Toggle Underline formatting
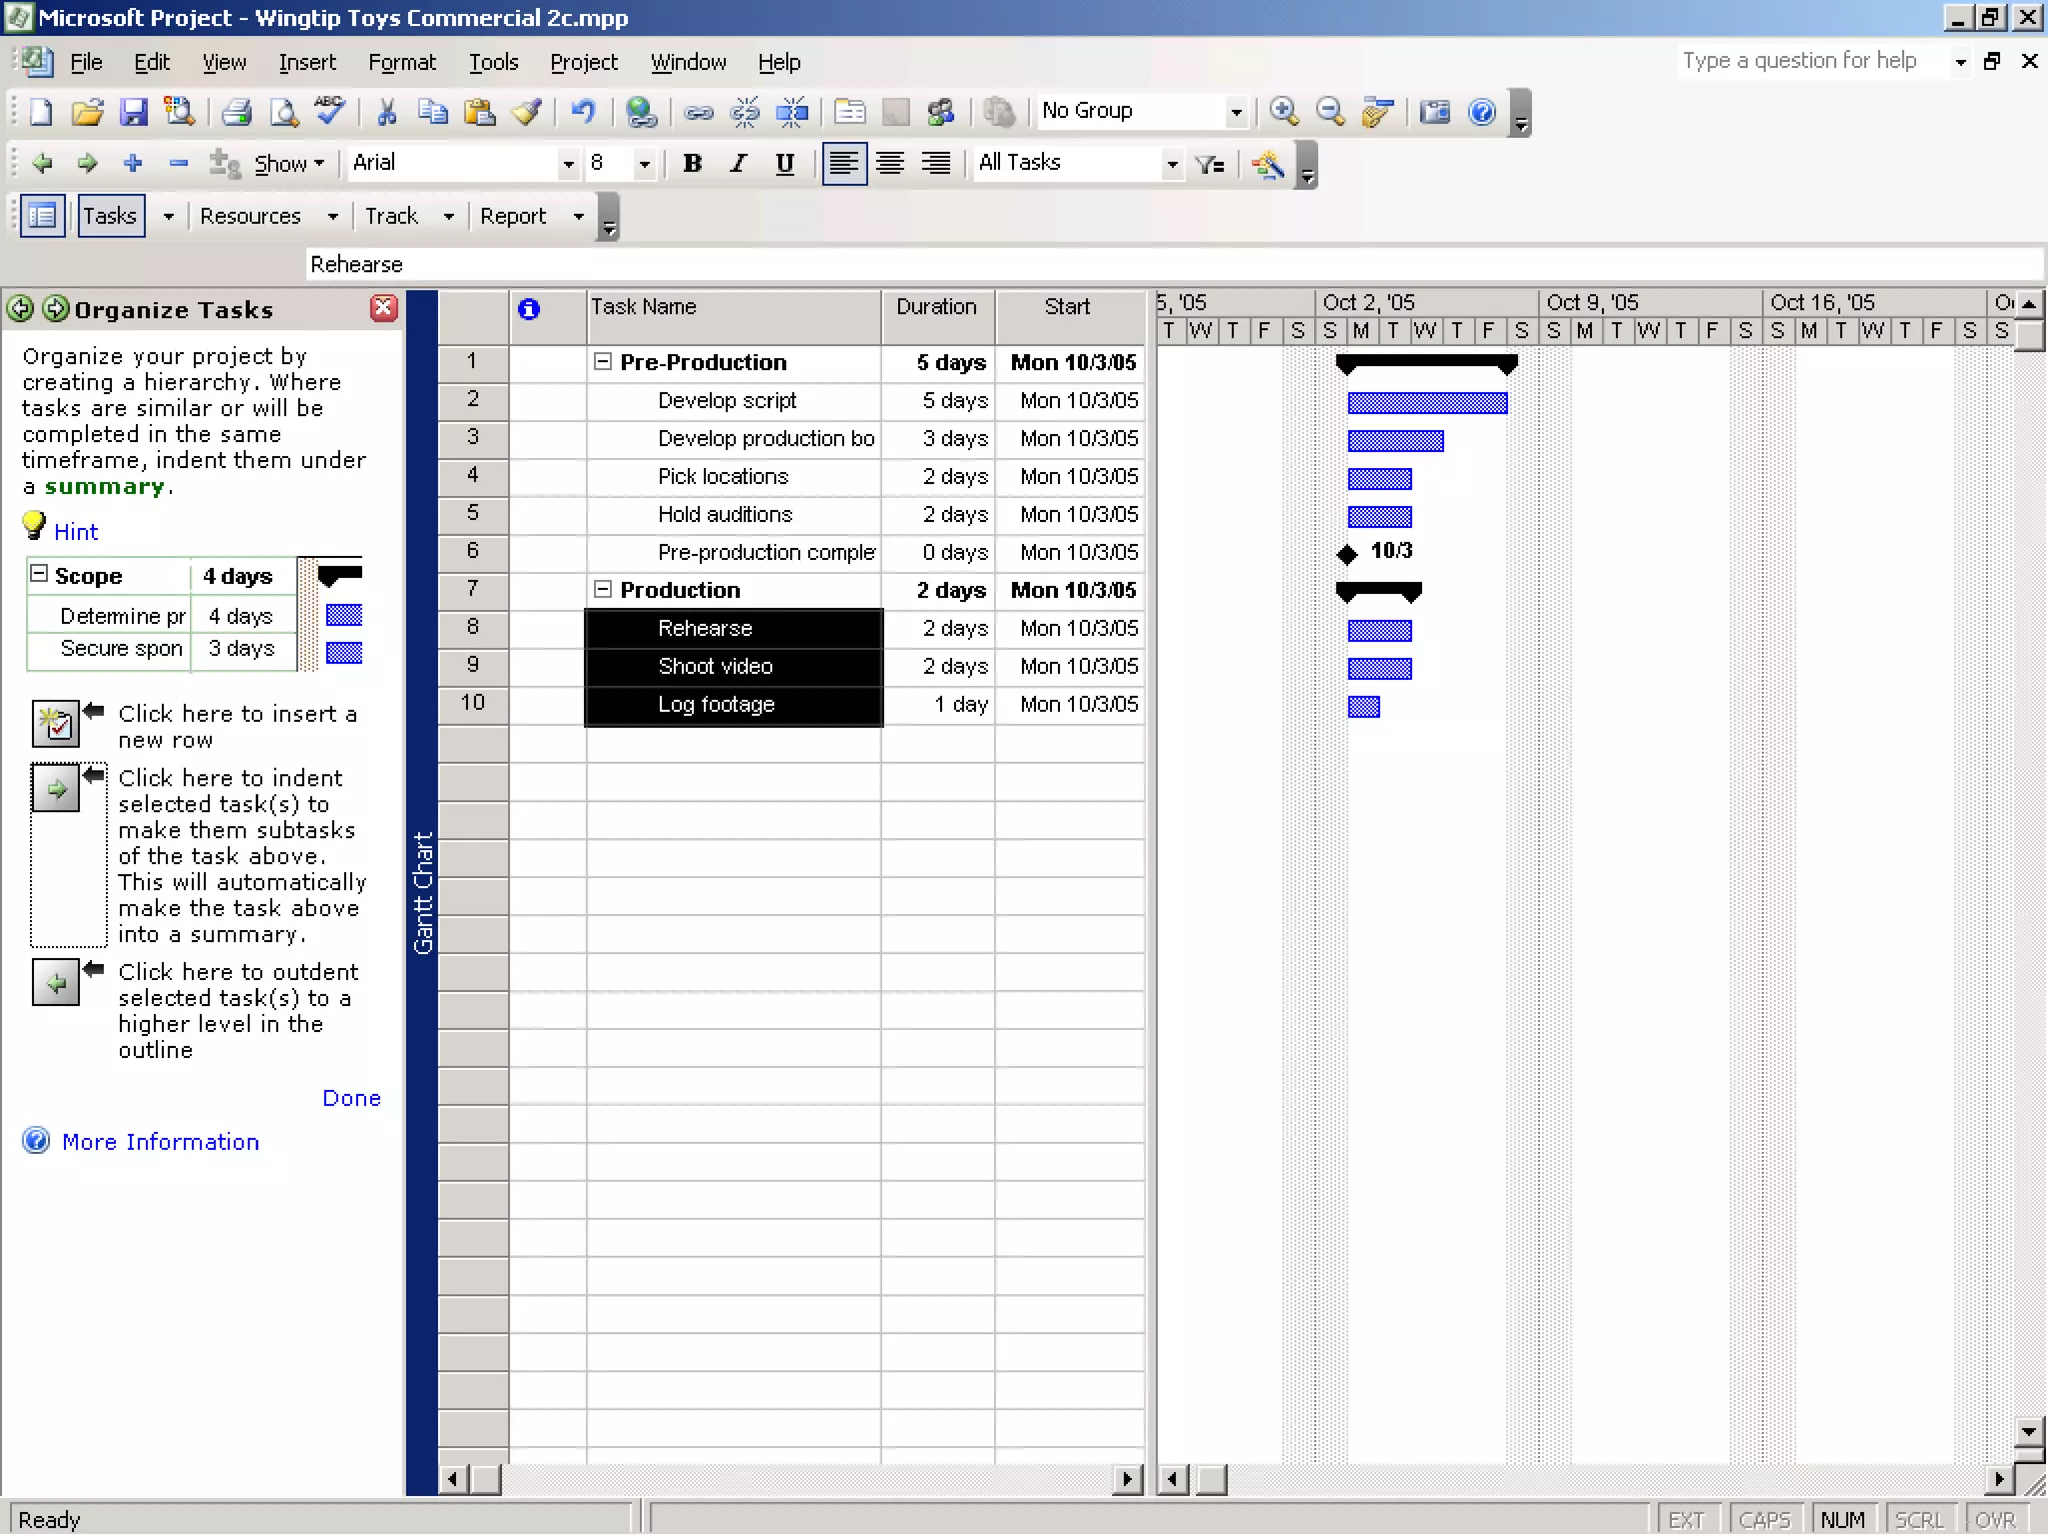 (x=785, y=163)
